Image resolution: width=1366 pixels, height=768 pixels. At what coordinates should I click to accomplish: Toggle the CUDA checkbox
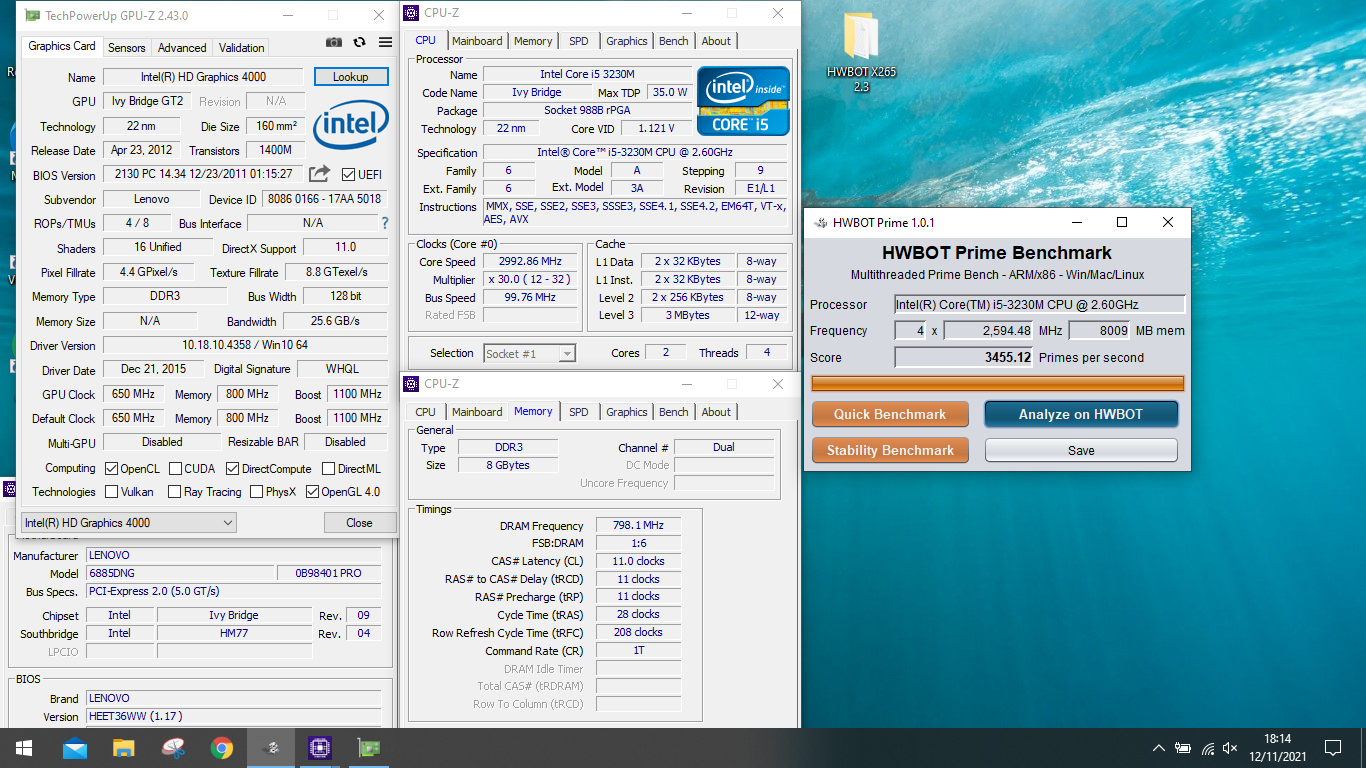pyautogui.click(x=175, y=468)
